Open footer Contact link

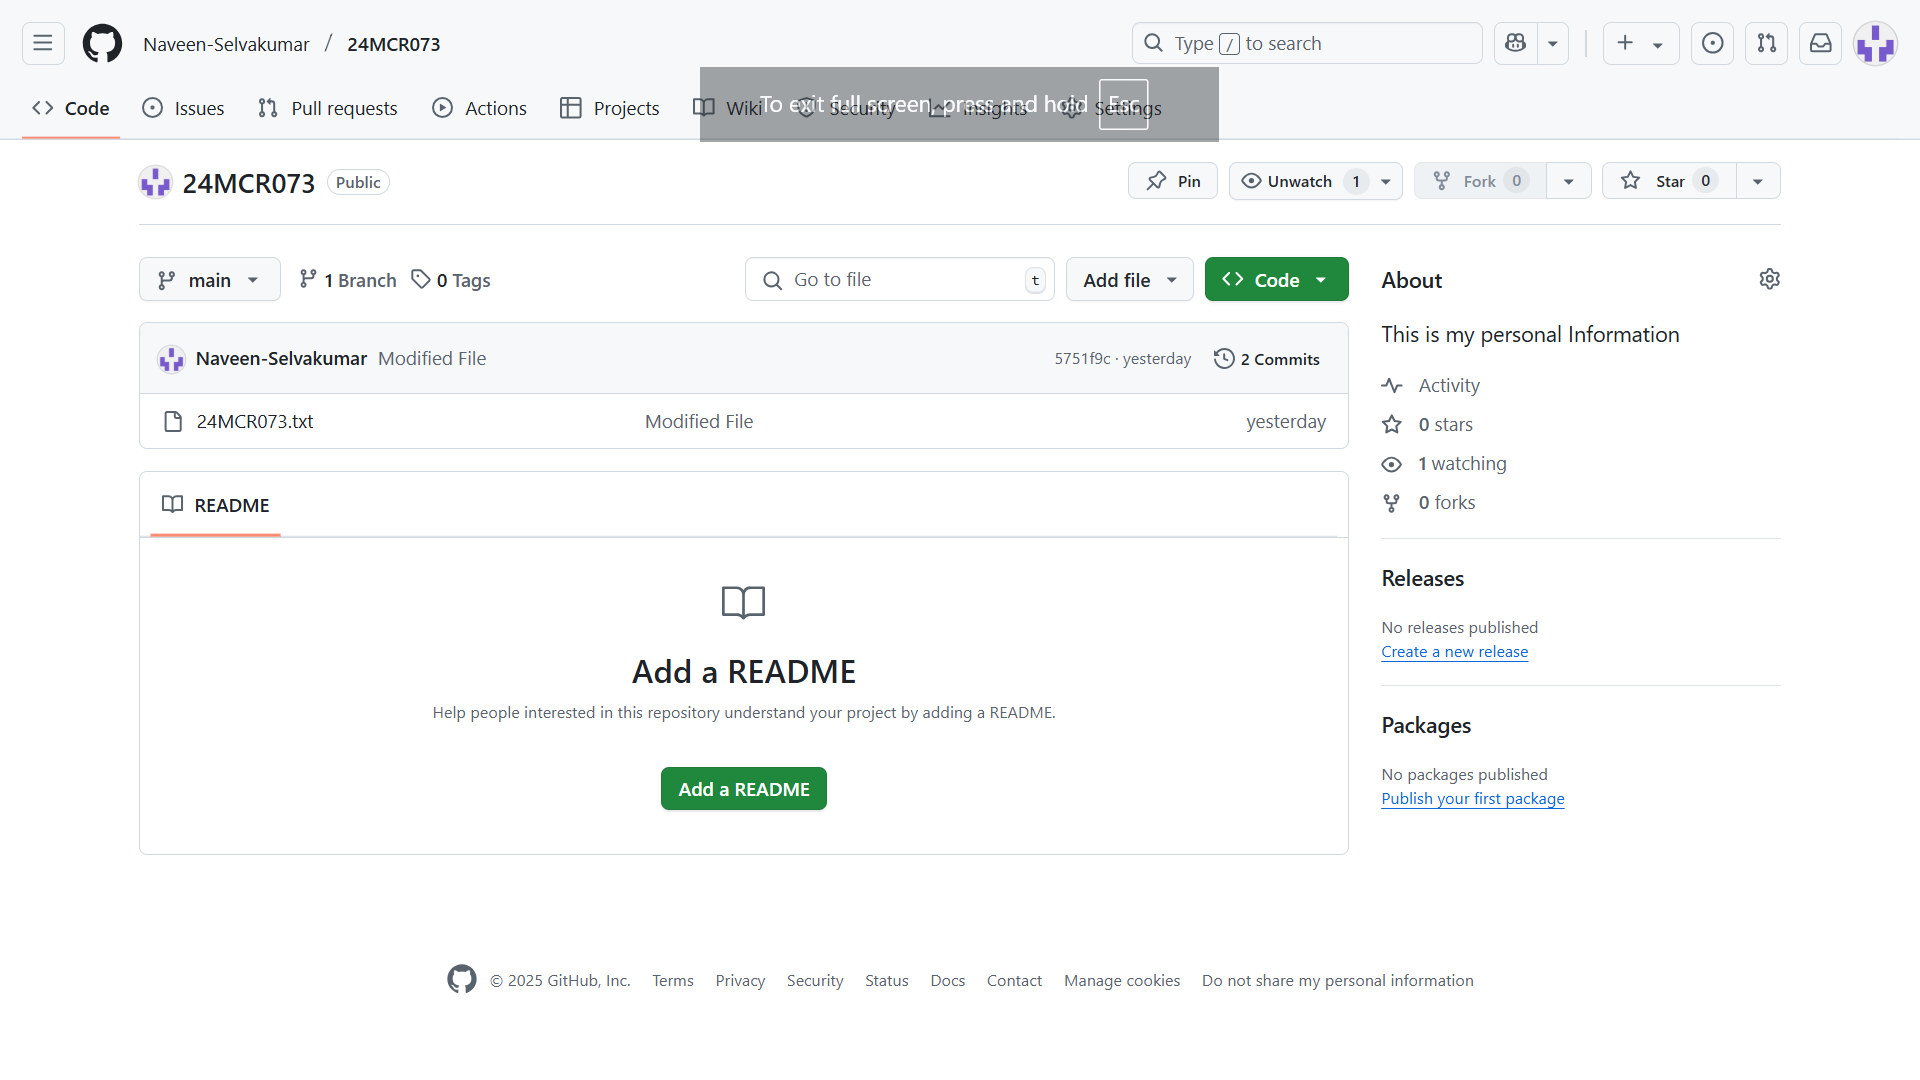1014,981
